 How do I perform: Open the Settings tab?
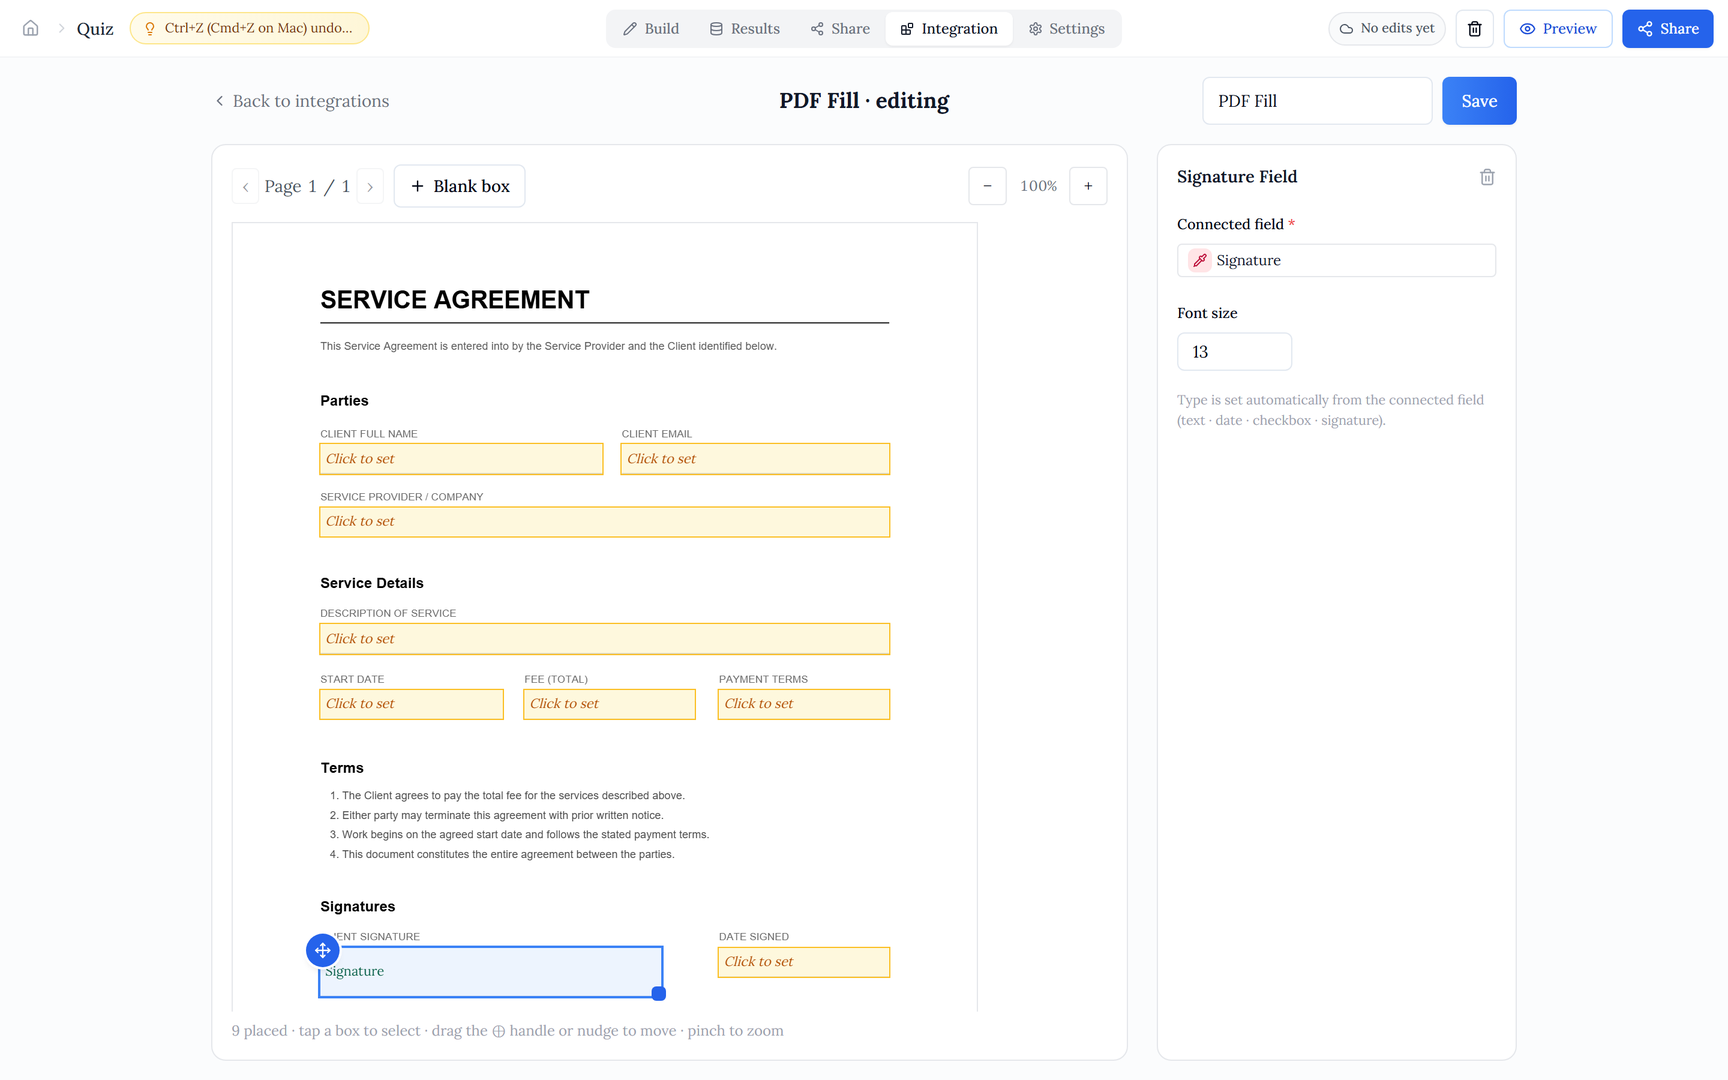tap(1066, 29)
